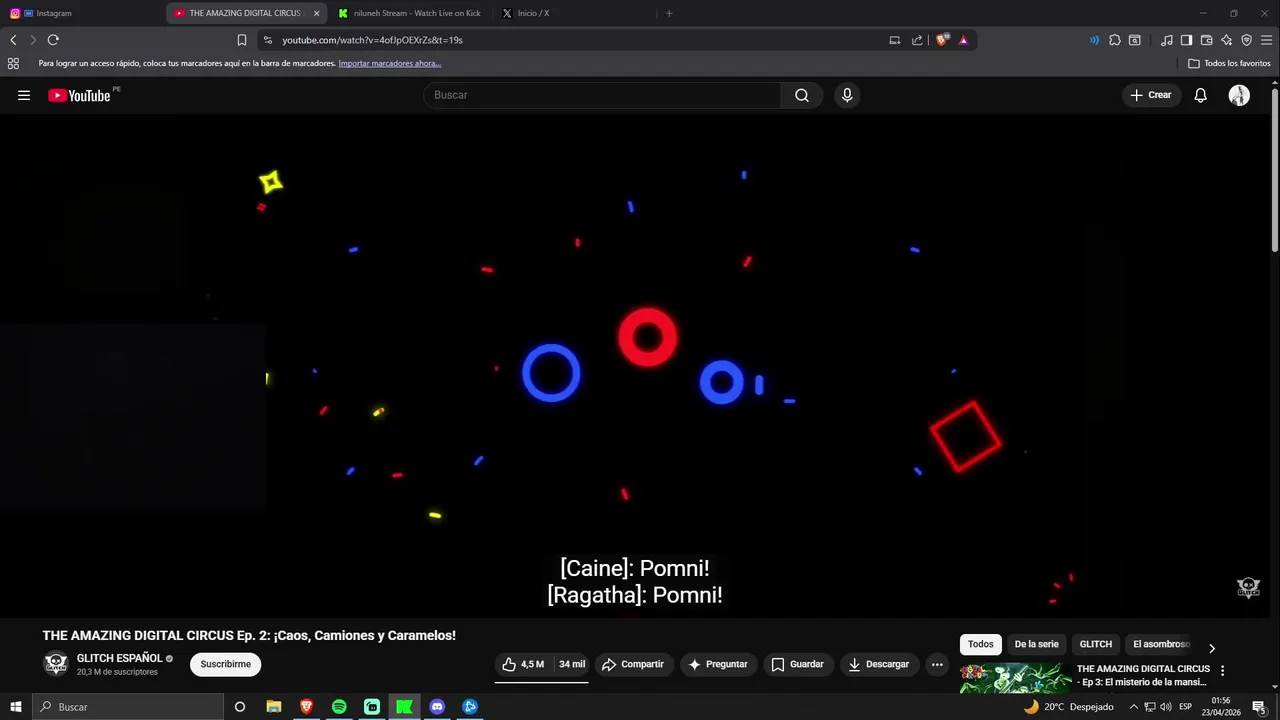Open the extensions puzzle icon

click(1115, 40)
